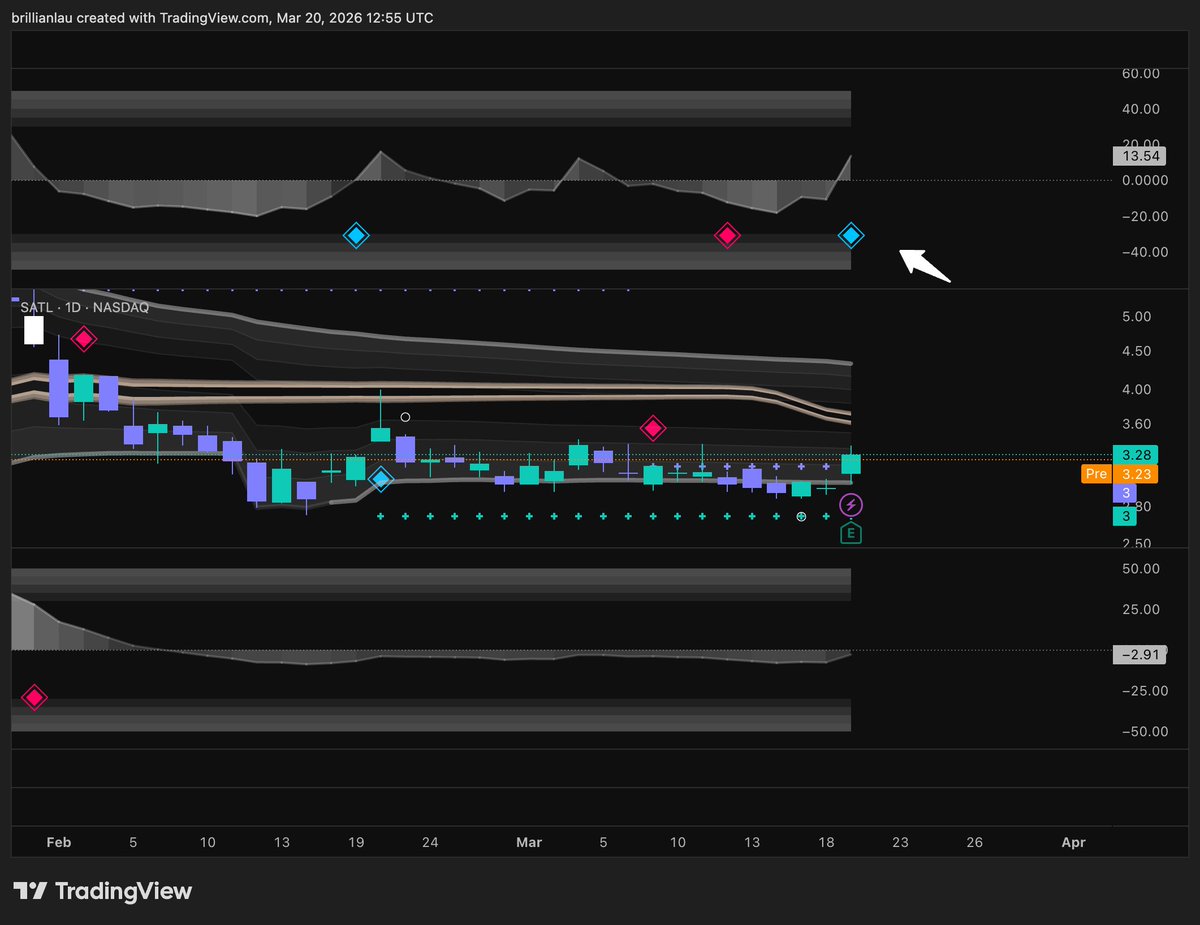Click the 13.54 oscillator value label

(x=1138, y=156)
